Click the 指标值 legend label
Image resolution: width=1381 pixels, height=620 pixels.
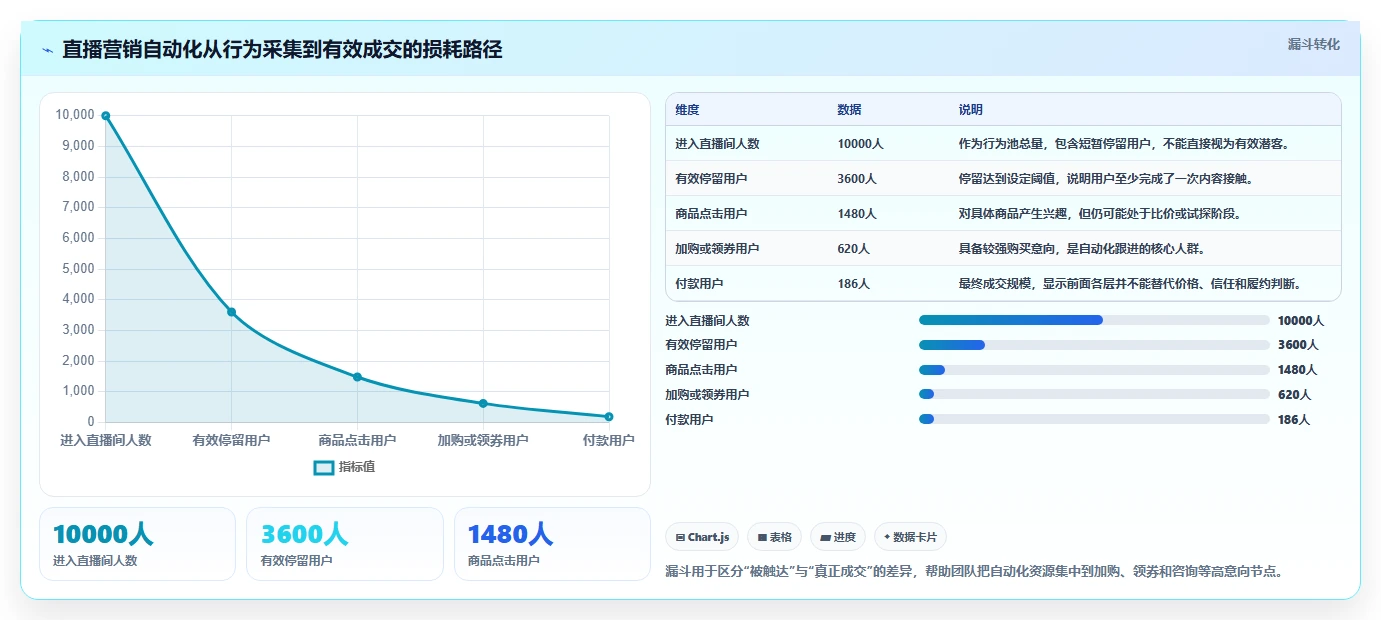[356, 467]
